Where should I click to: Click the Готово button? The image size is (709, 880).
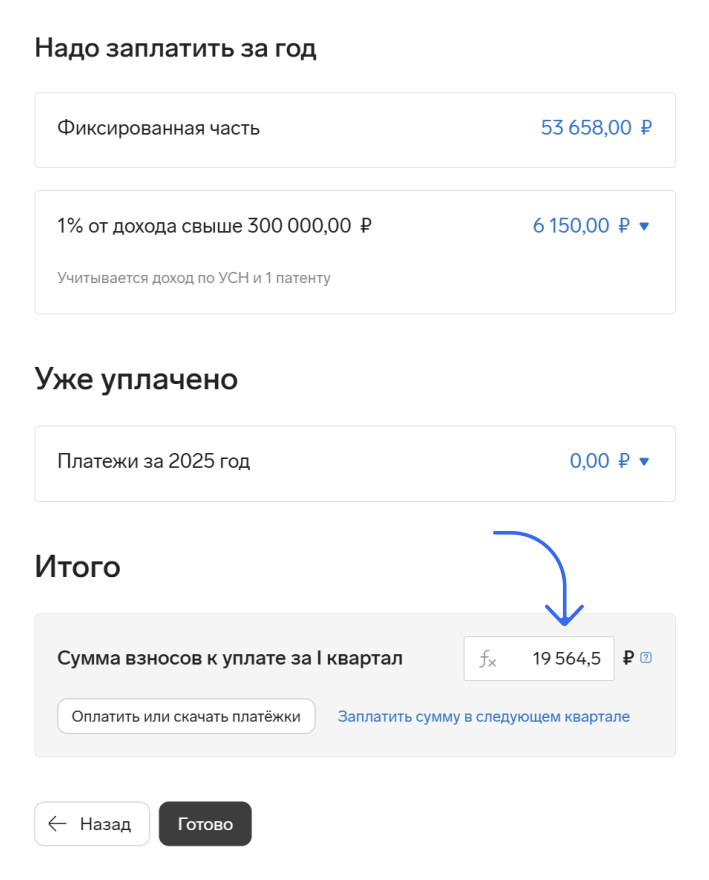click(205, 824)
